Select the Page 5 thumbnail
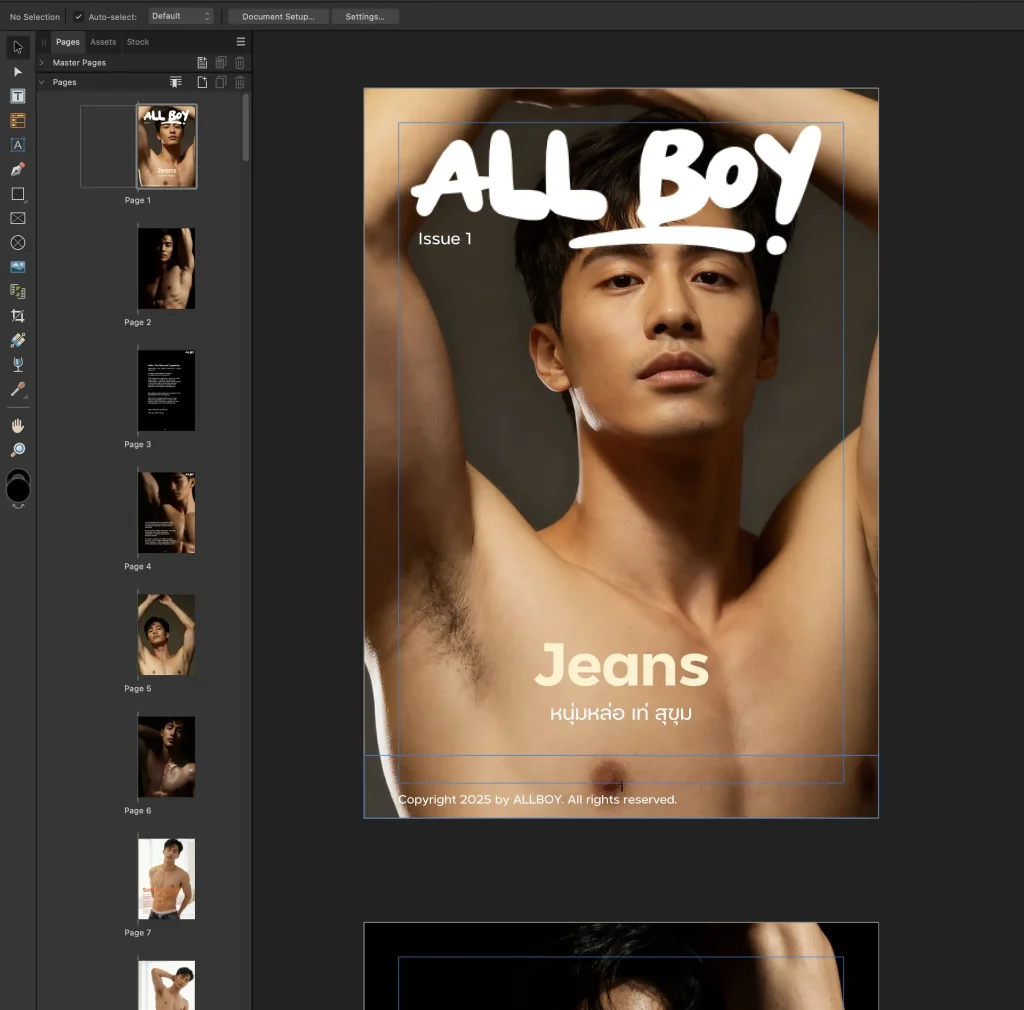This screenshot has width=1024, height=1010. (166, 635)
